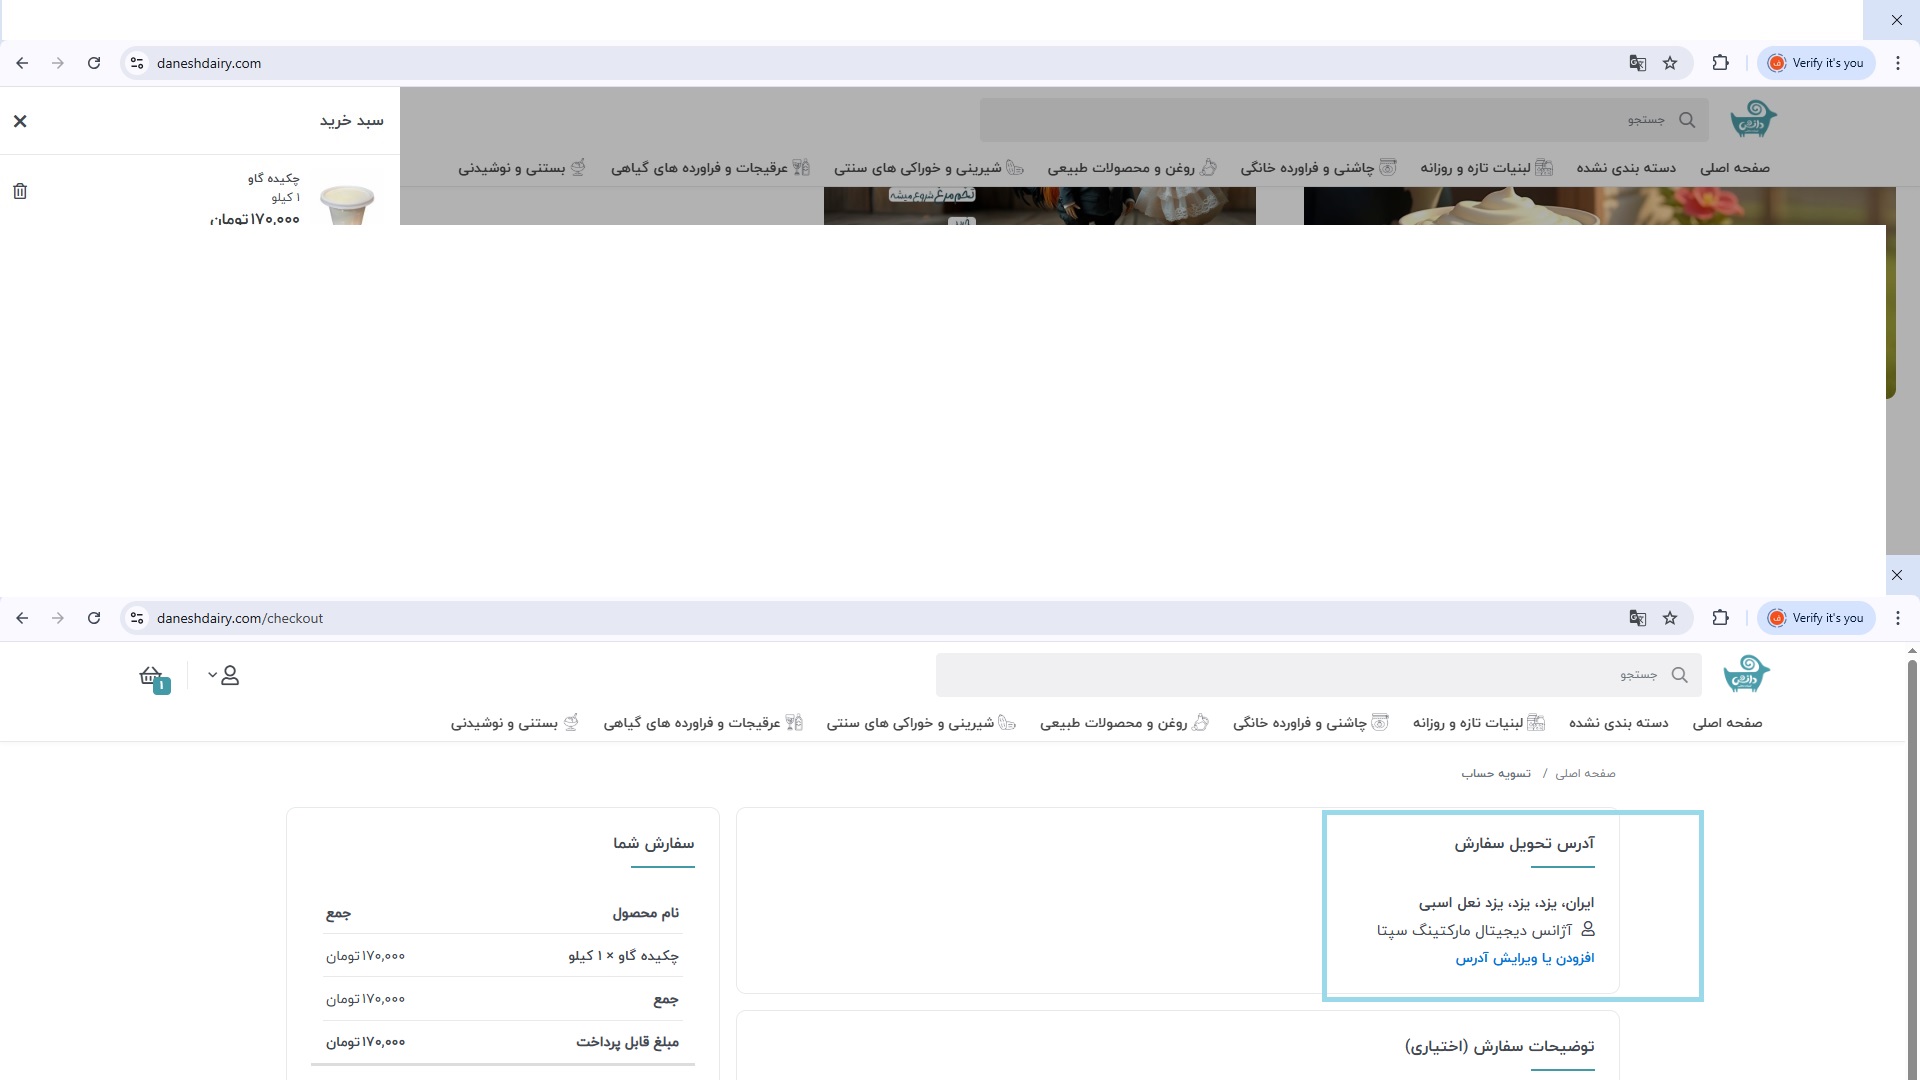
Task: Delete the cart item with the trash icon
Action: pos(20,191)
